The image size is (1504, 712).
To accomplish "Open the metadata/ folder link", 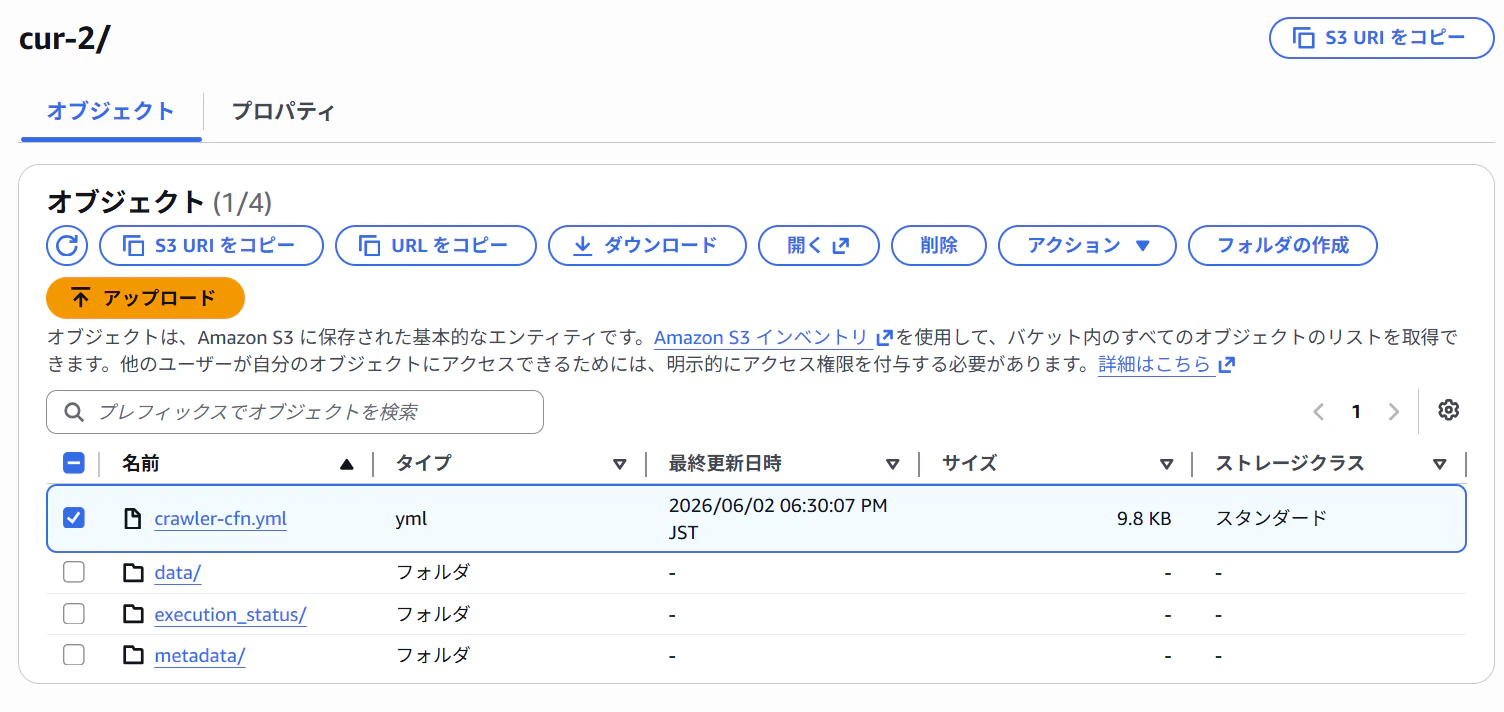I will 200,656.
